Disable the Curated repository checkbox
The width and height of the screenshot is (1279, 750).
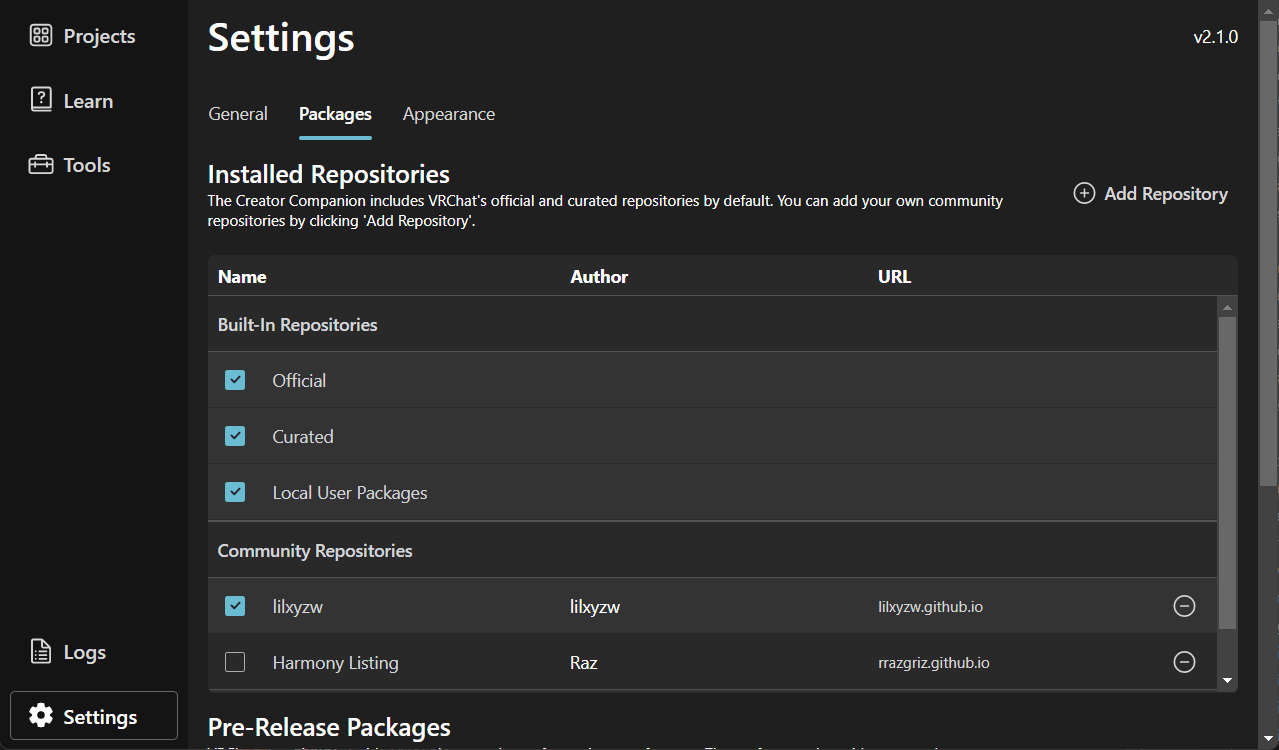[235, 436]
